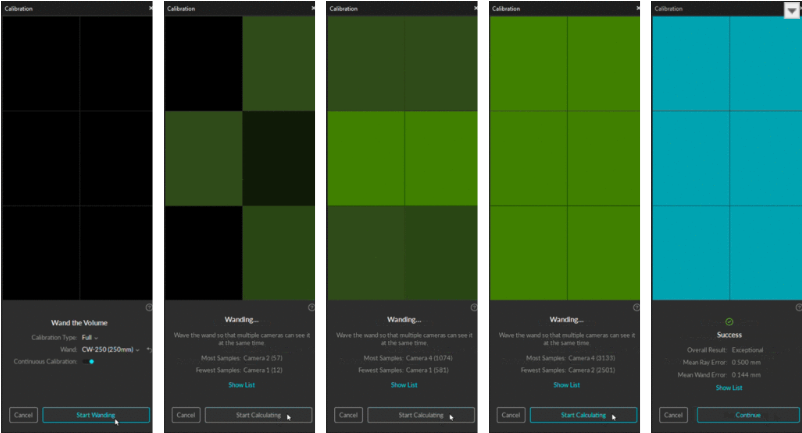Cancel the Wand the Volume calibration
The image size is (802, 433).
point(23,415)
